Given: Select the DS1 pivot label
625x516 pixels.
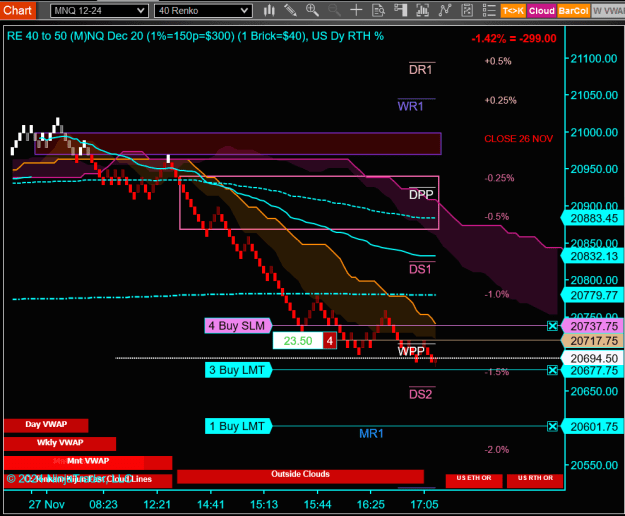Looking at the screenshot, I should click(x=421, y=270).
